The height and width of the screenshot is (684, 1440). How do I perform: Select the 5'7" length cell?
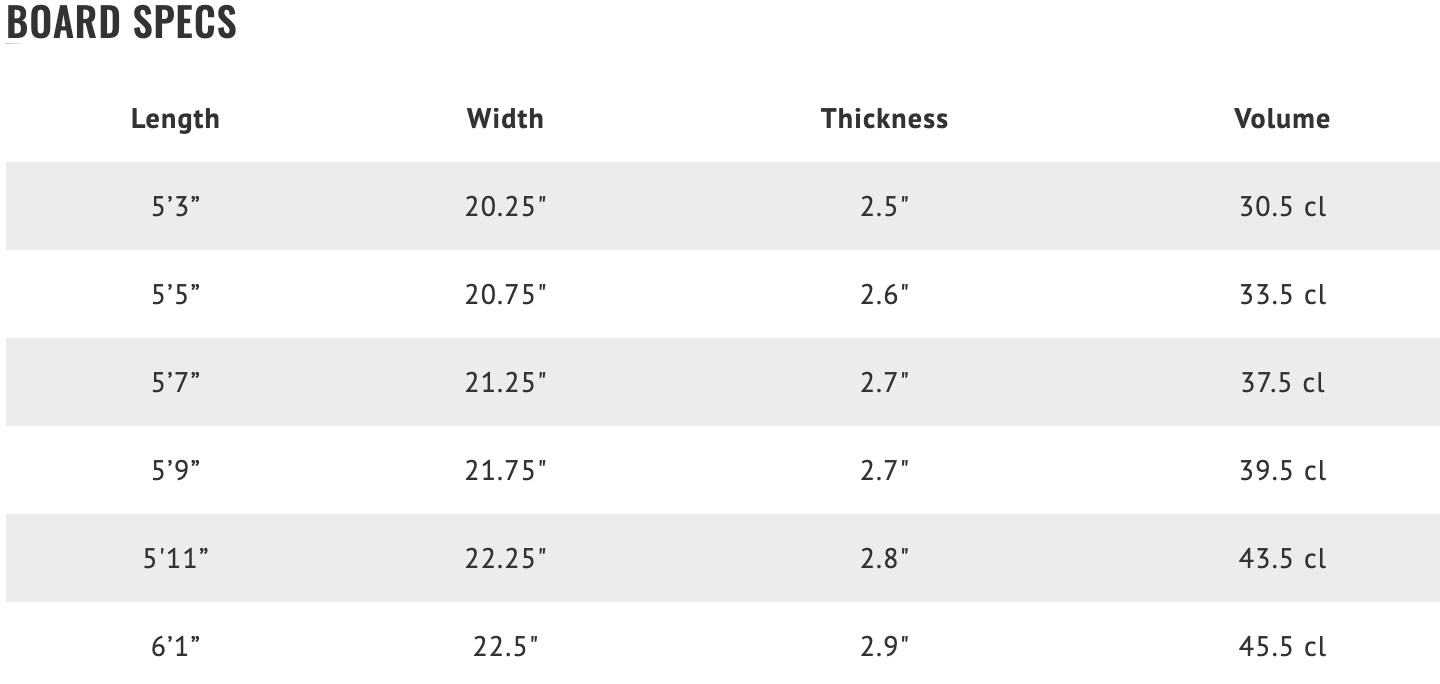(x=175, y=383)
